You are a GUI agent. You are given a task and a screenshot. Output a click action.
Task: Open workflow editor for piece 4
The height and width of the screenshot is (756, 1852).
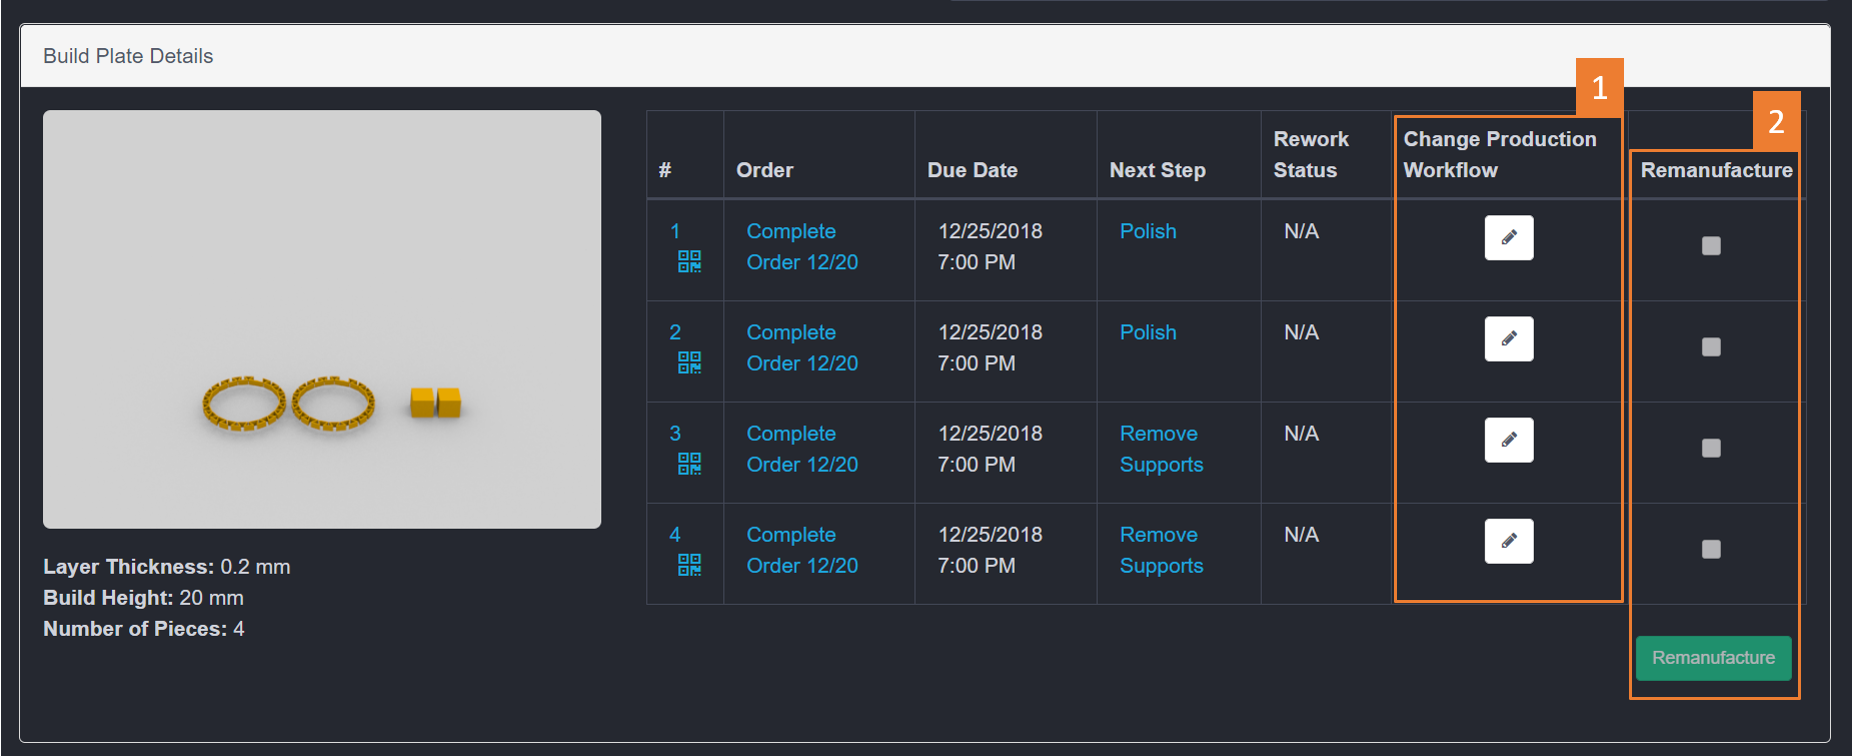pyautogui.click(x=1508, y=541)
